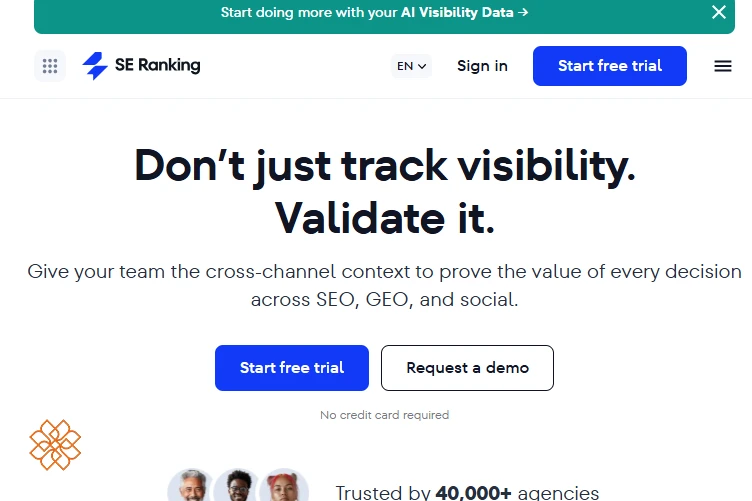
Task: Expand the EN language dropdown
Action: (411, 66)
